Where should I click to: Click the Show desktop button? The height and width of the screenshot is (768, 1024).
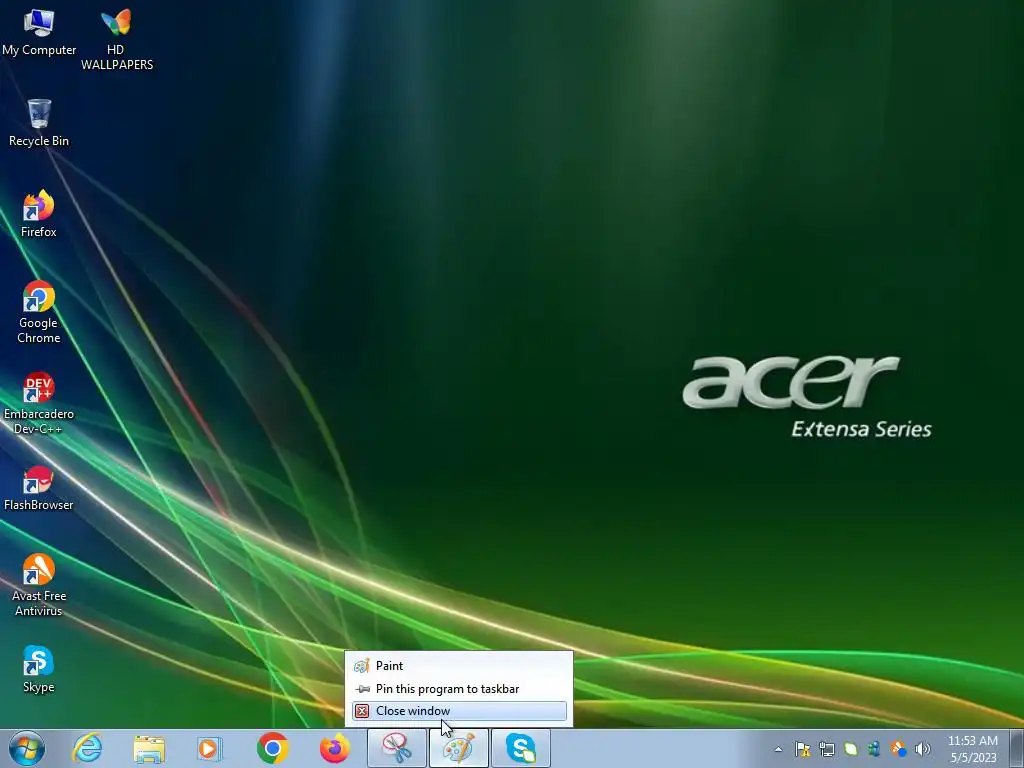click(1017, 748)
